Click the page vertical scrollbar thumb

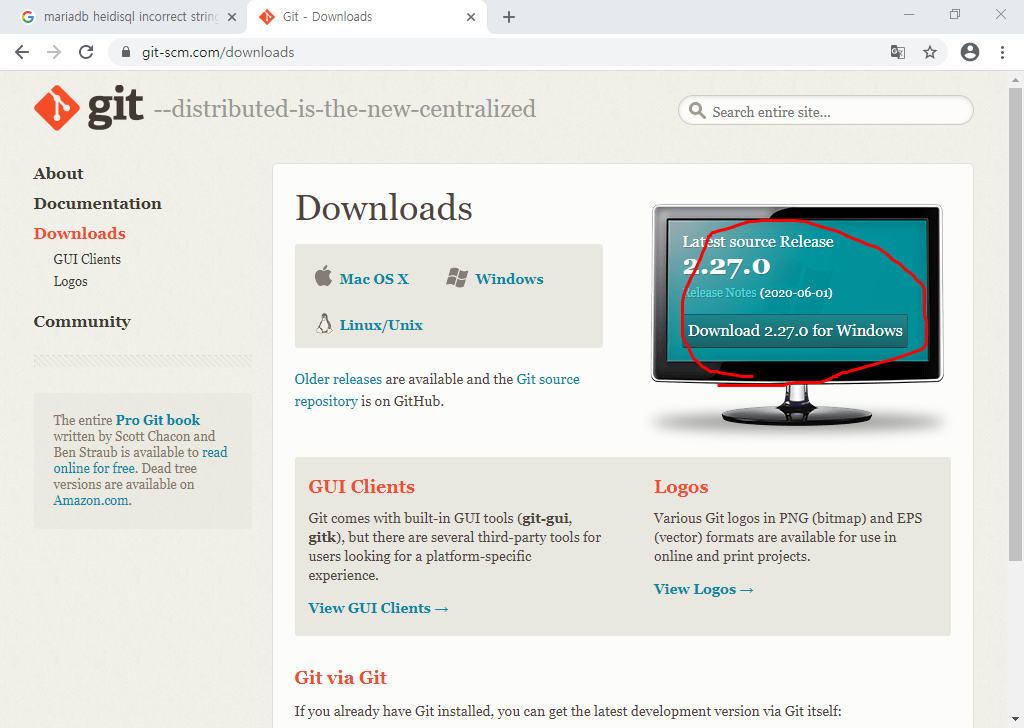click(x=1015, y=324)
